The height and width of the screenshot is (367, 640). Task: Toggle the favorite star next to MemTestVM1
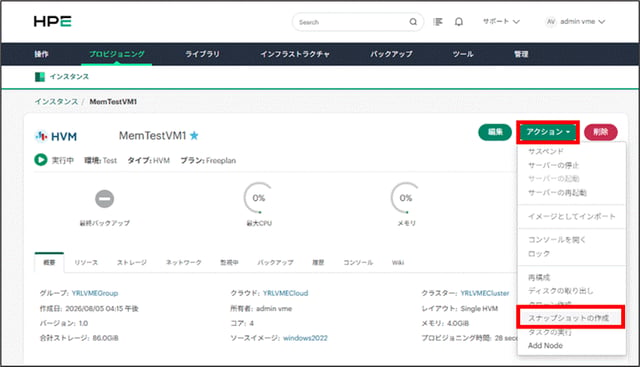(194, 135)
